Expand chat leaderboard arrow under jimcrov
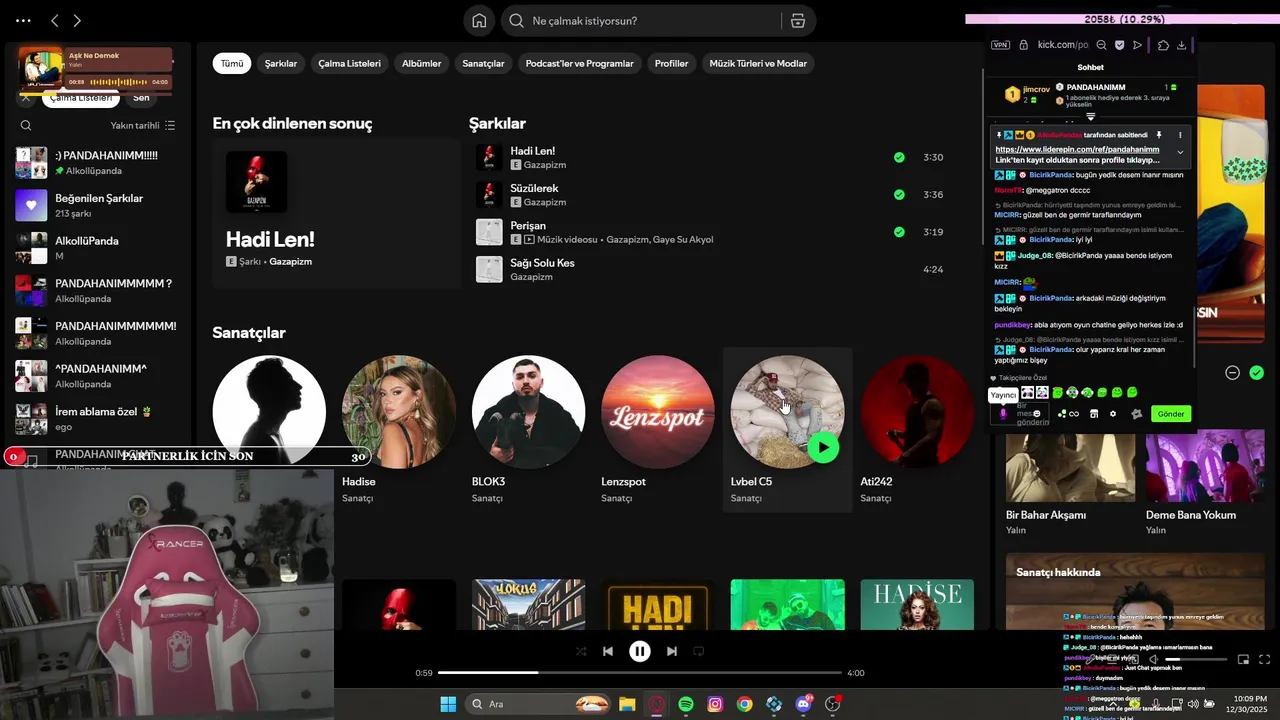Image resolution: width=1280 pixels, height=720 pixels. tap(1091, 116)
